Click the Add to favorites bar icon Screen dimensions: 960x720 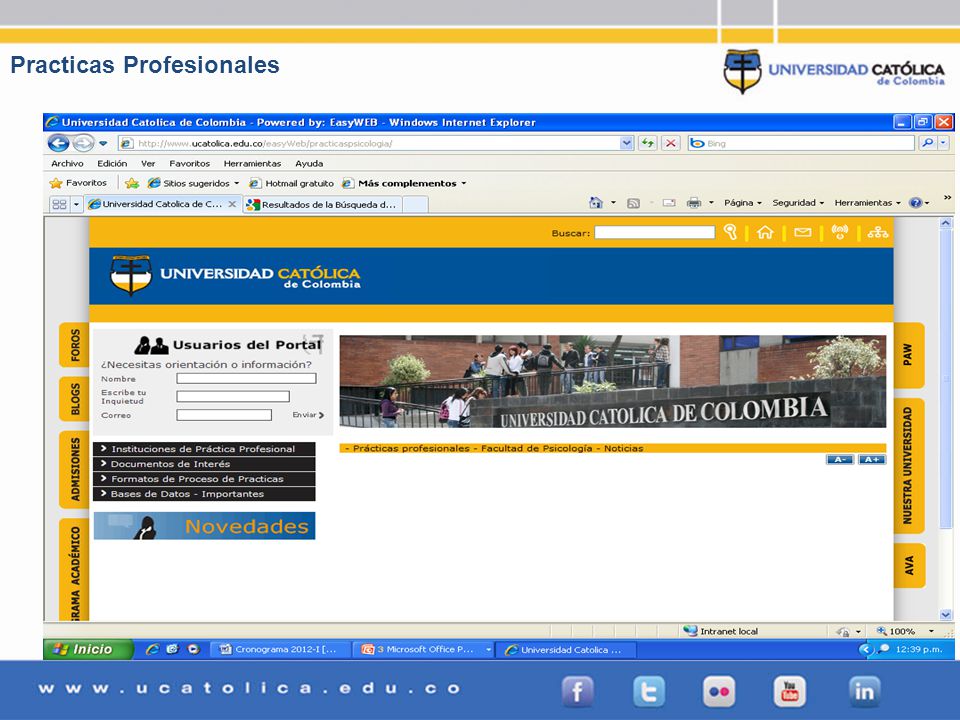click(x=132, y=182)
